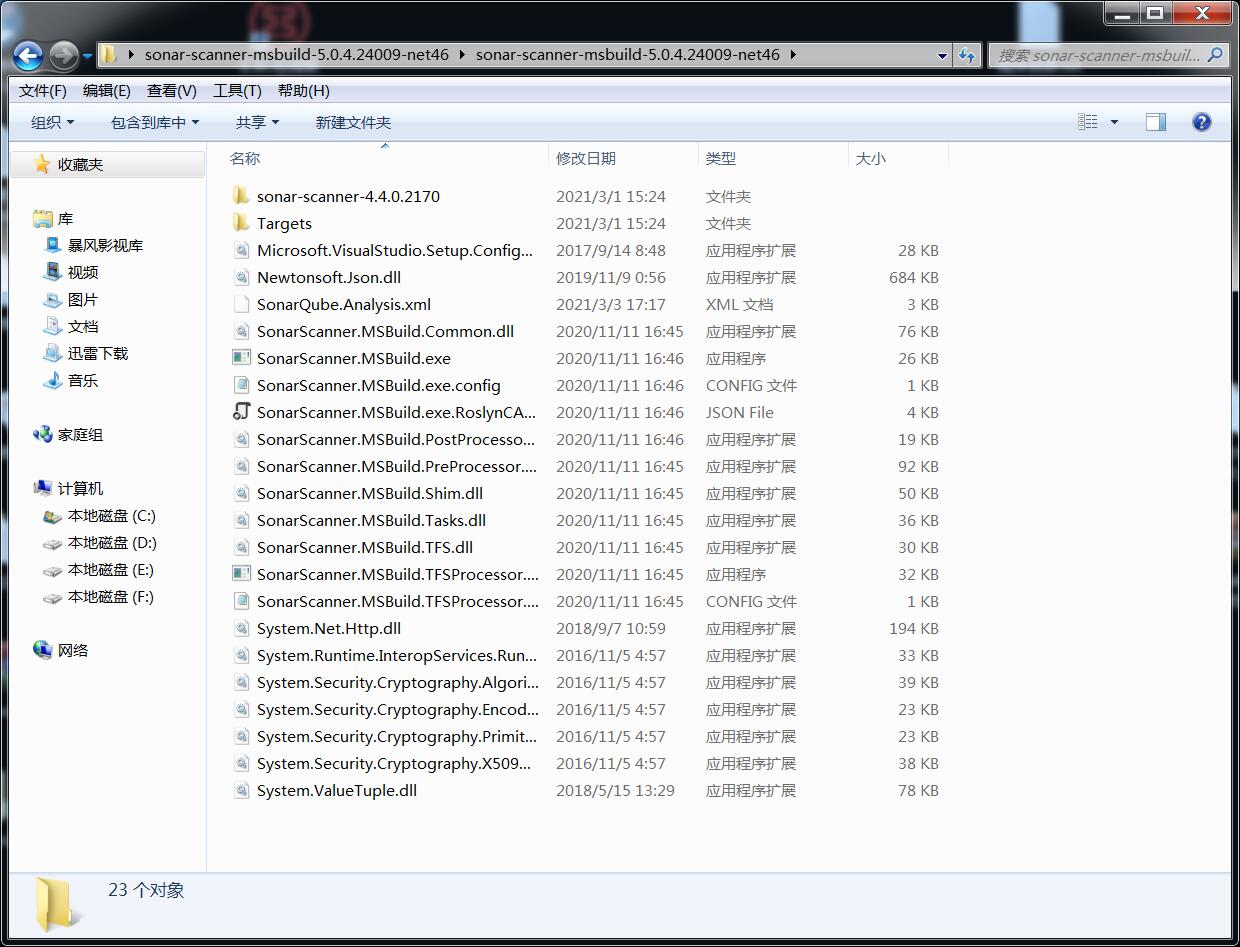Click the search input field
The image size is (1240, 947).
1098,55
